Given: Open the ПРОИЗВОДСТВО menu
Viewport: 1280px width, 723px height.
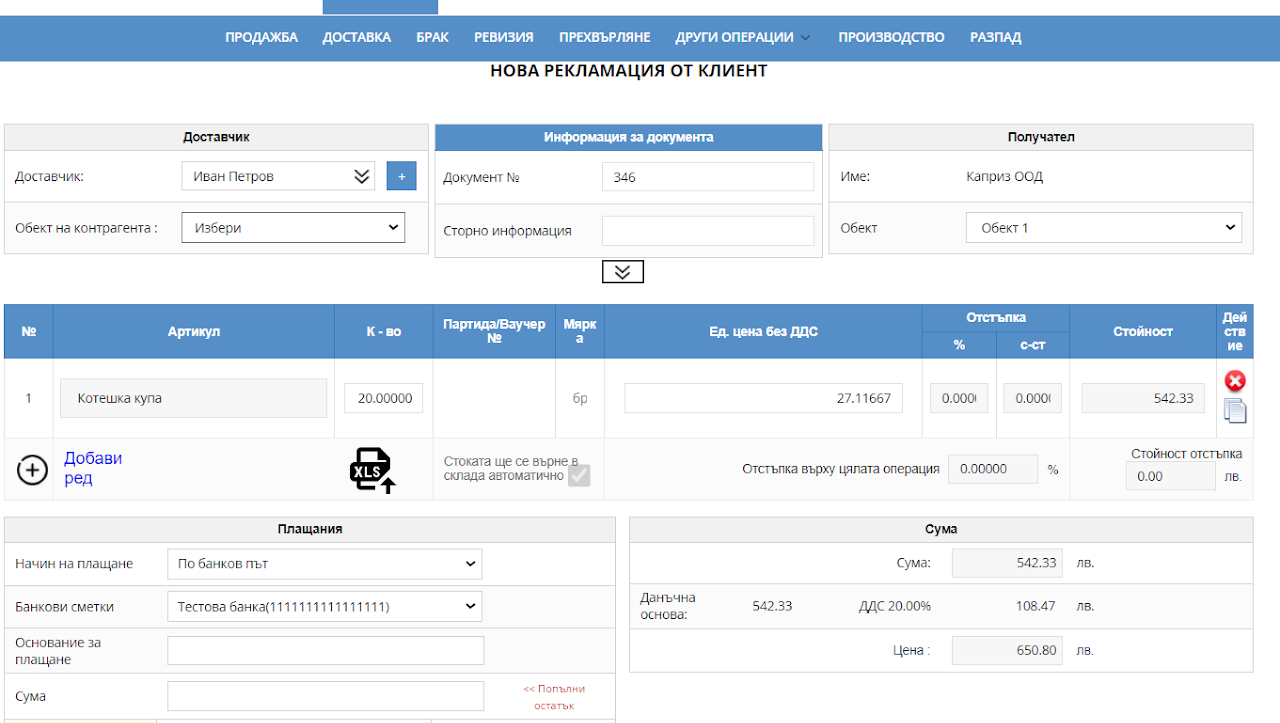Looking at the screenshot, I should coord(891,37).
